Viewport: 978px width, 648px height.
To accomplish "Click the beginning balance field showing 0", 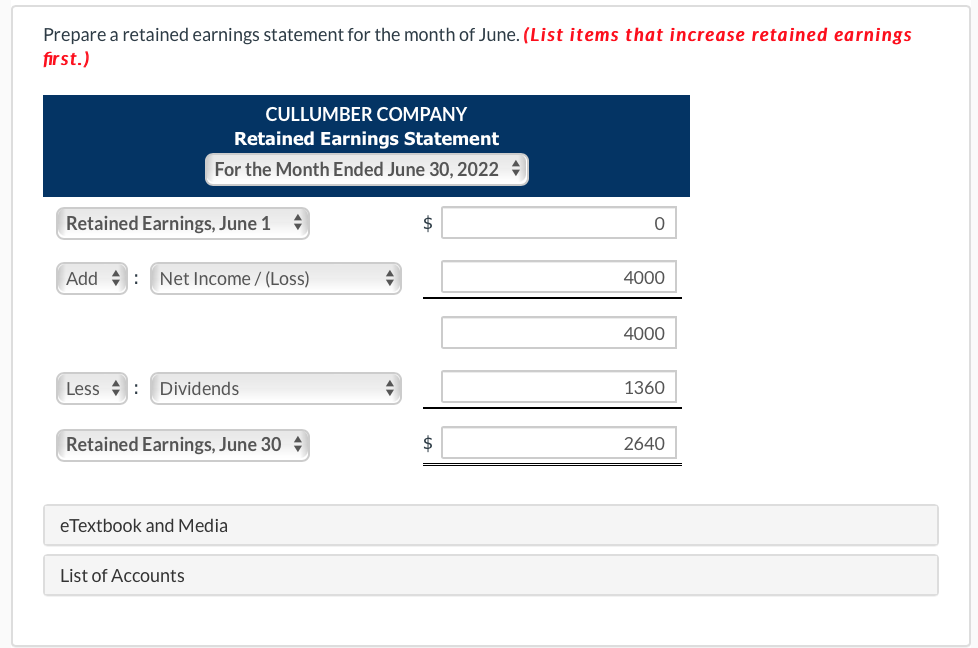I will point(559,223).
